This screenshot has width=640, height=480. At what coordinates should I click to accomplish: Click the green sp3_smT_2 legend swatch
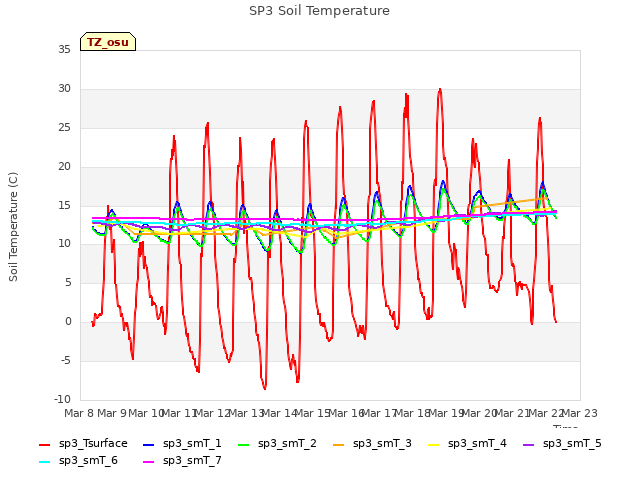click(x=243, y=444)
